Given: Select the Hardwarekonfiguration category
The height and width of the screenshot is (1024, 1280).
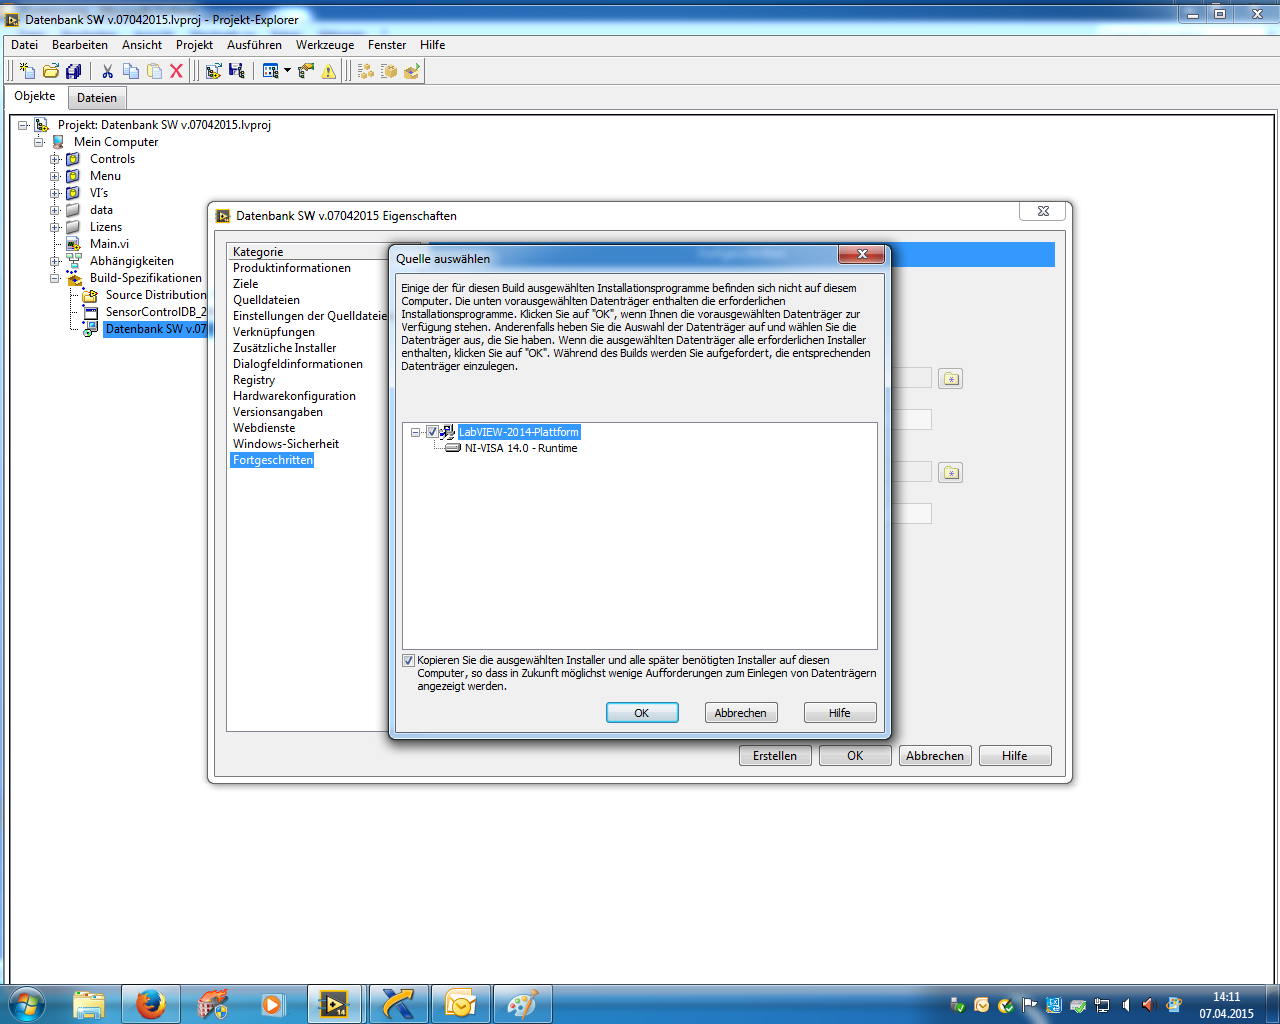Looking at the screenshot, I should tap(294, 396).
